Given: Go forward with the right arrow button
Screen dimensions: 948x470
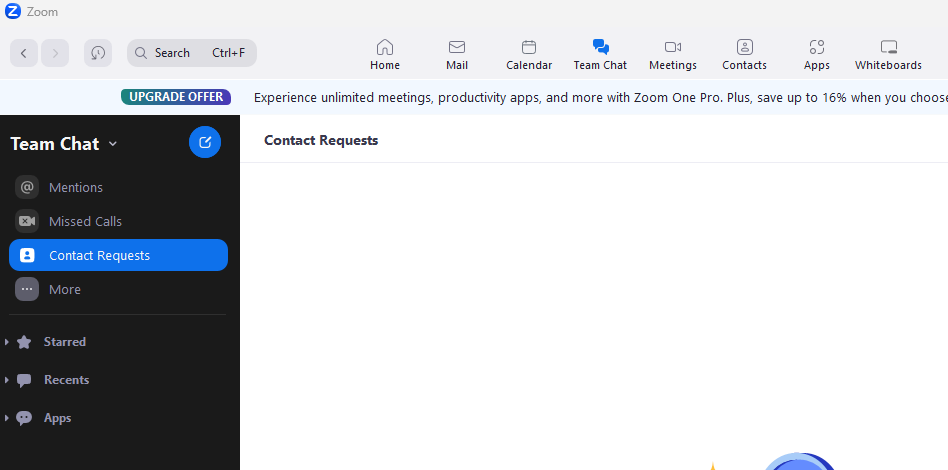Looking at the screenshot, I should [55, 53].
